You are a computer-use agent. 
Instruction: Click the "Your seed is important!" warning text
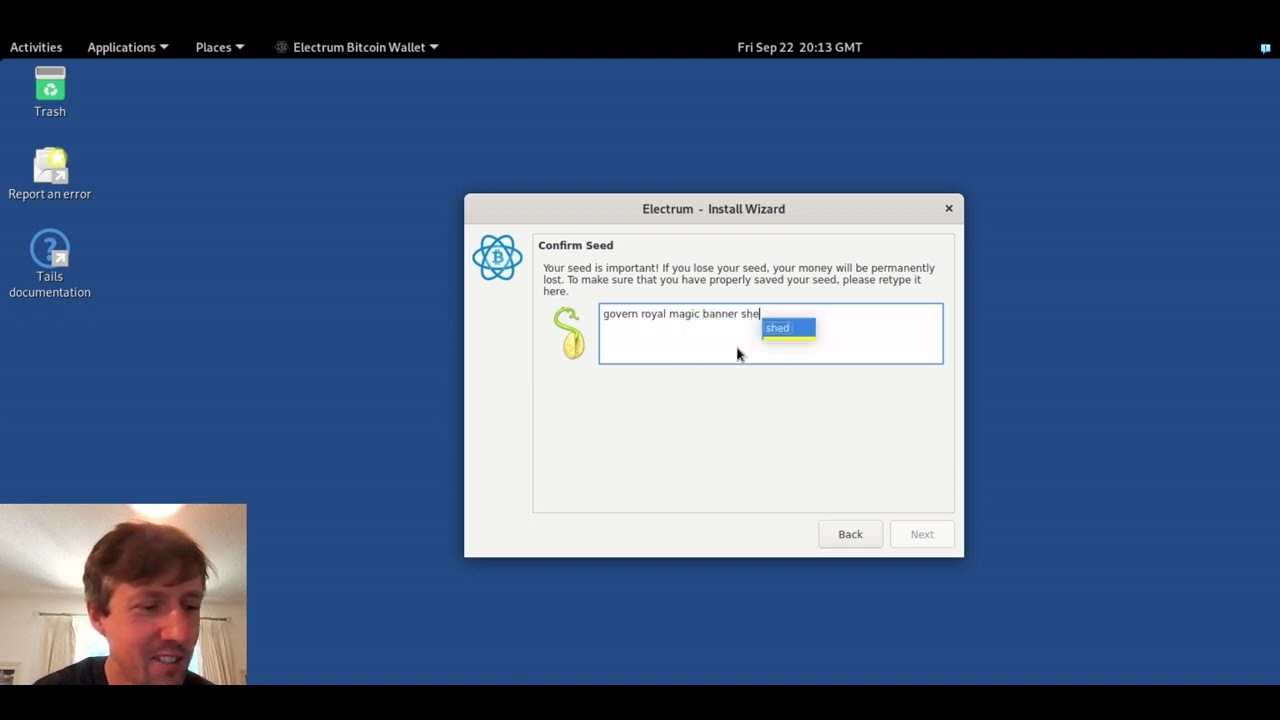pos(739,279)
